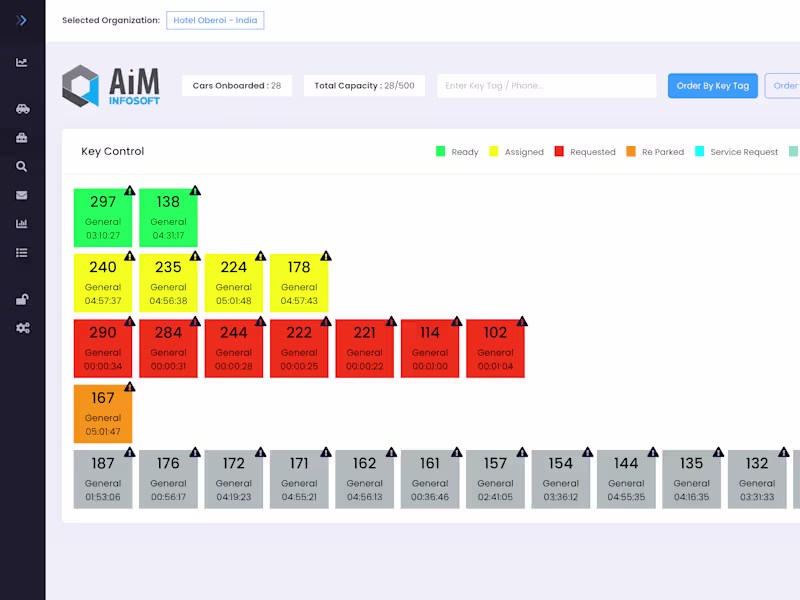Select grey key tile 162
This screenshot has width=800, height=600.
pyautogui.click(x=364, y=479)
